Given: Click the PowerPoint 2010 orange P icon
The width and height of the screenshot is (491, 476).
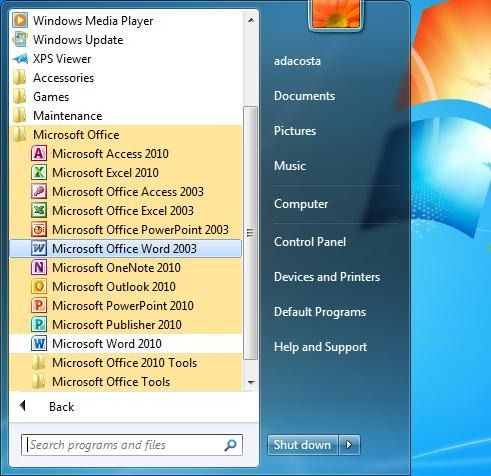Looking at the screenshot, I should 39,306.
